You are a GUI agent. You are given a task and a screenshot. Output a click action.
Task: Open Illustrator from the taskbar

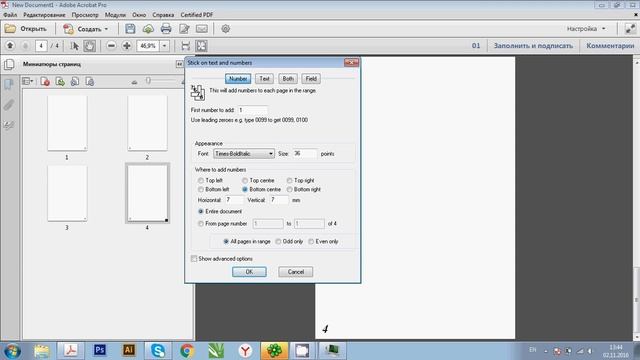coord(129,350)
